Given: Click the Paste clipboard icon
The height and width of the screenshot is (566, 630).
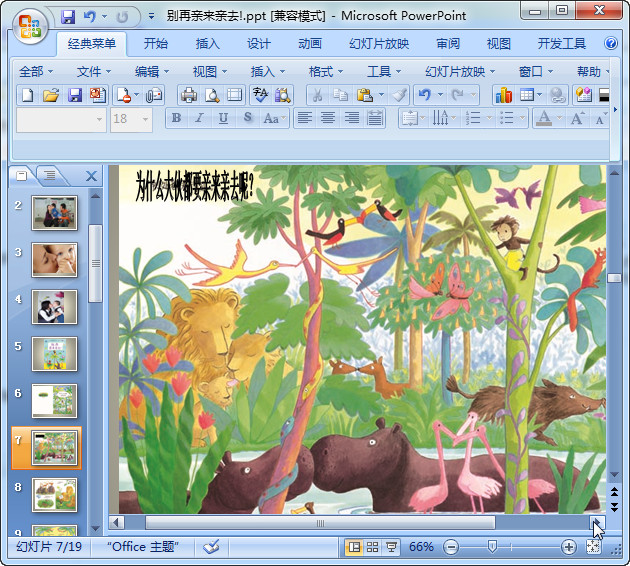Looking at the screenshot, I should (x=365, y=96).
